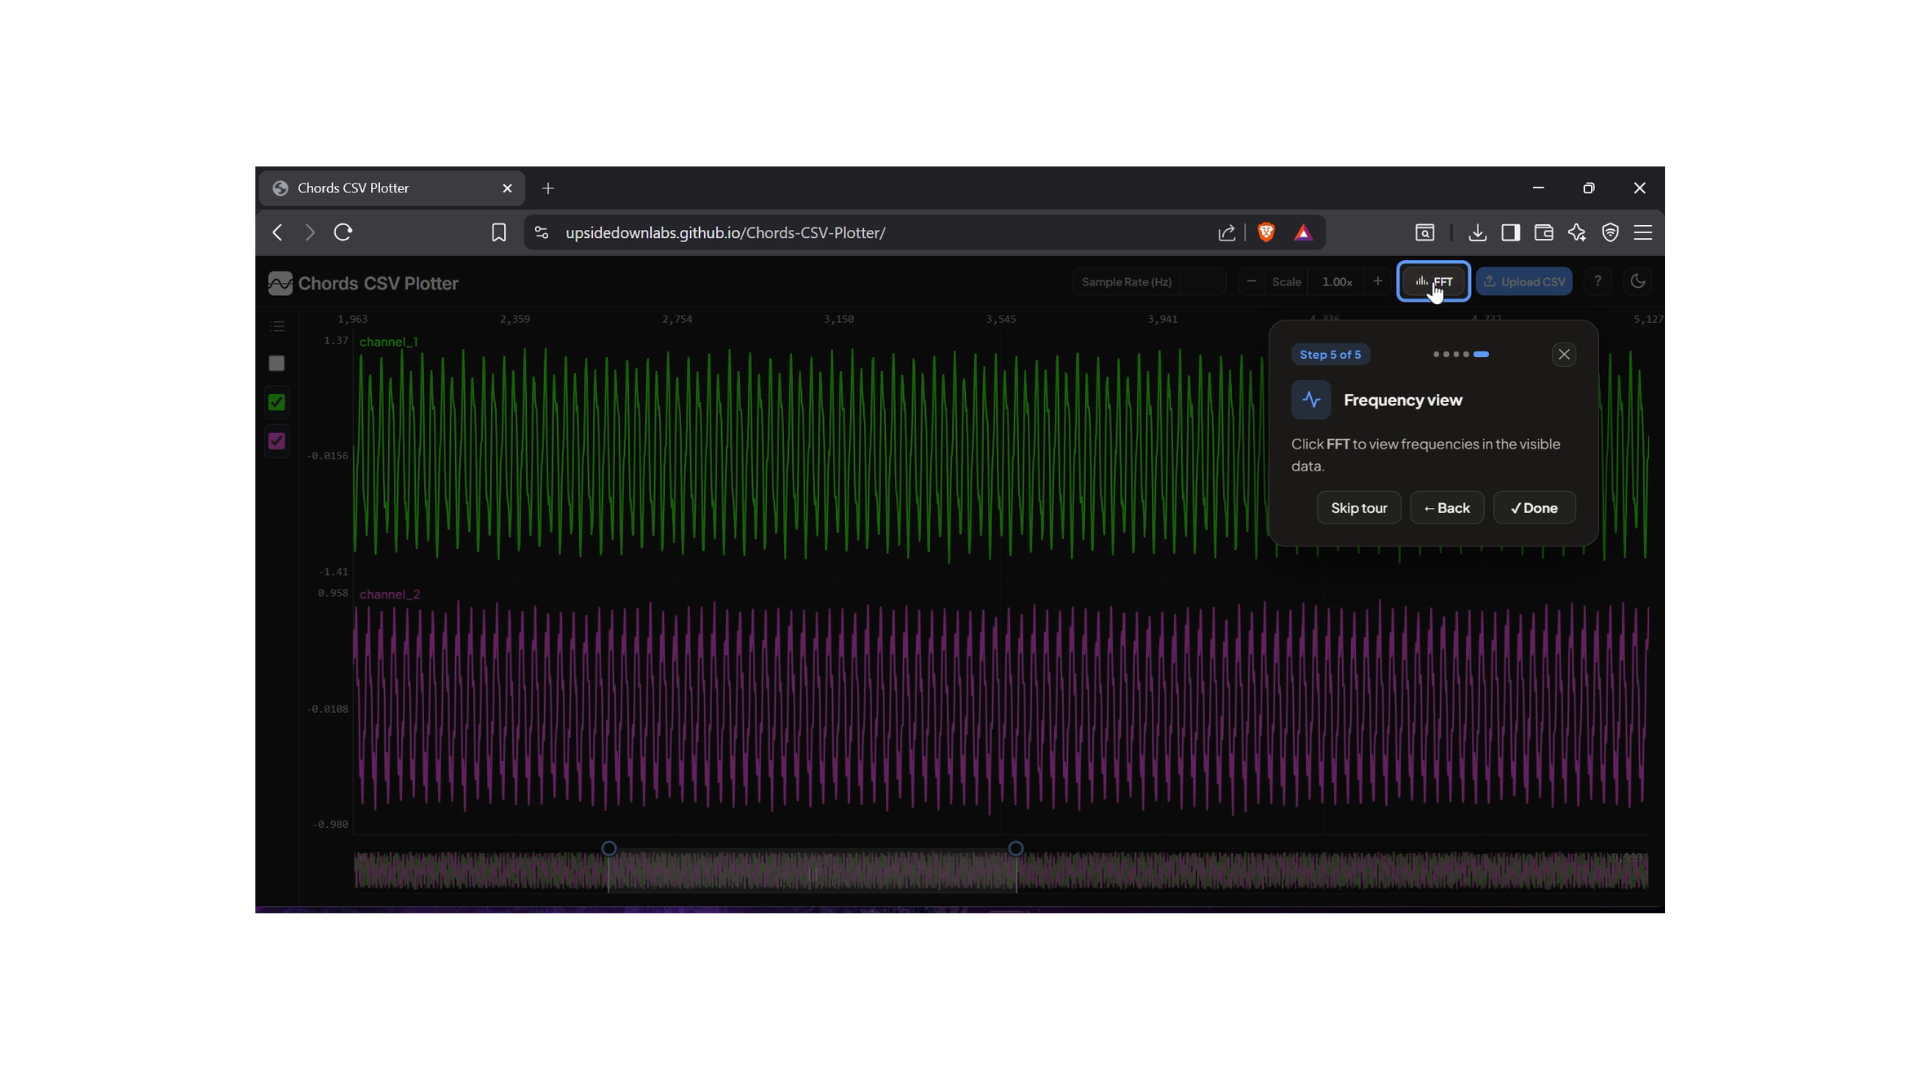Open Brave Shields lion icon
The width and height of the screenshot is (1920, 1080).
click(x=1267, y=233)
